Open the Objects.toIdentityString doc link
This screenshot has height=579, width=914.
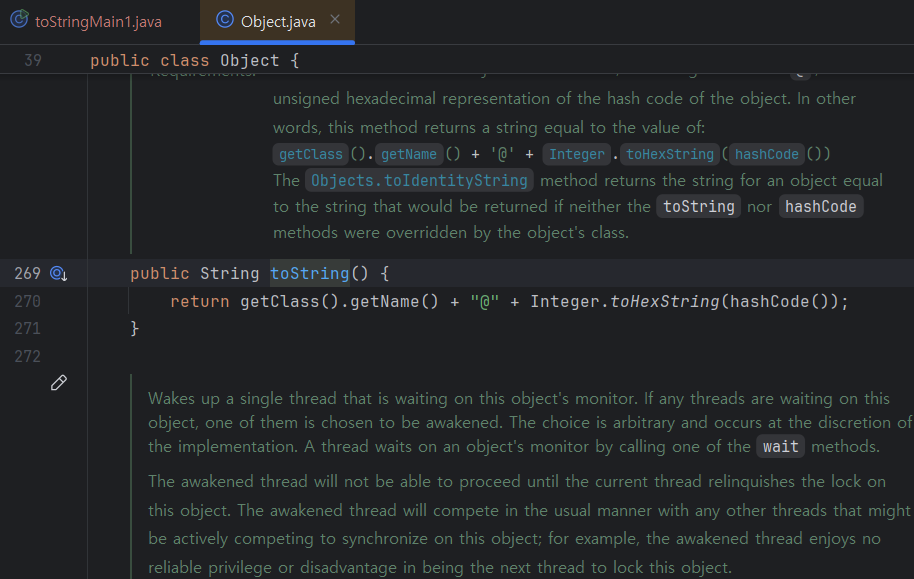point(419,181)
